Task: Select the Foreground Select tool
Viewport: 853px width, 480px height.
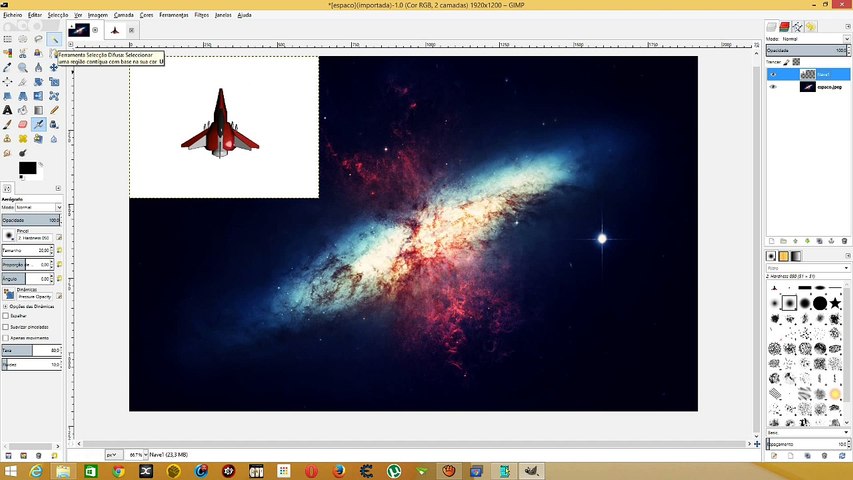Action: [38, 53]
